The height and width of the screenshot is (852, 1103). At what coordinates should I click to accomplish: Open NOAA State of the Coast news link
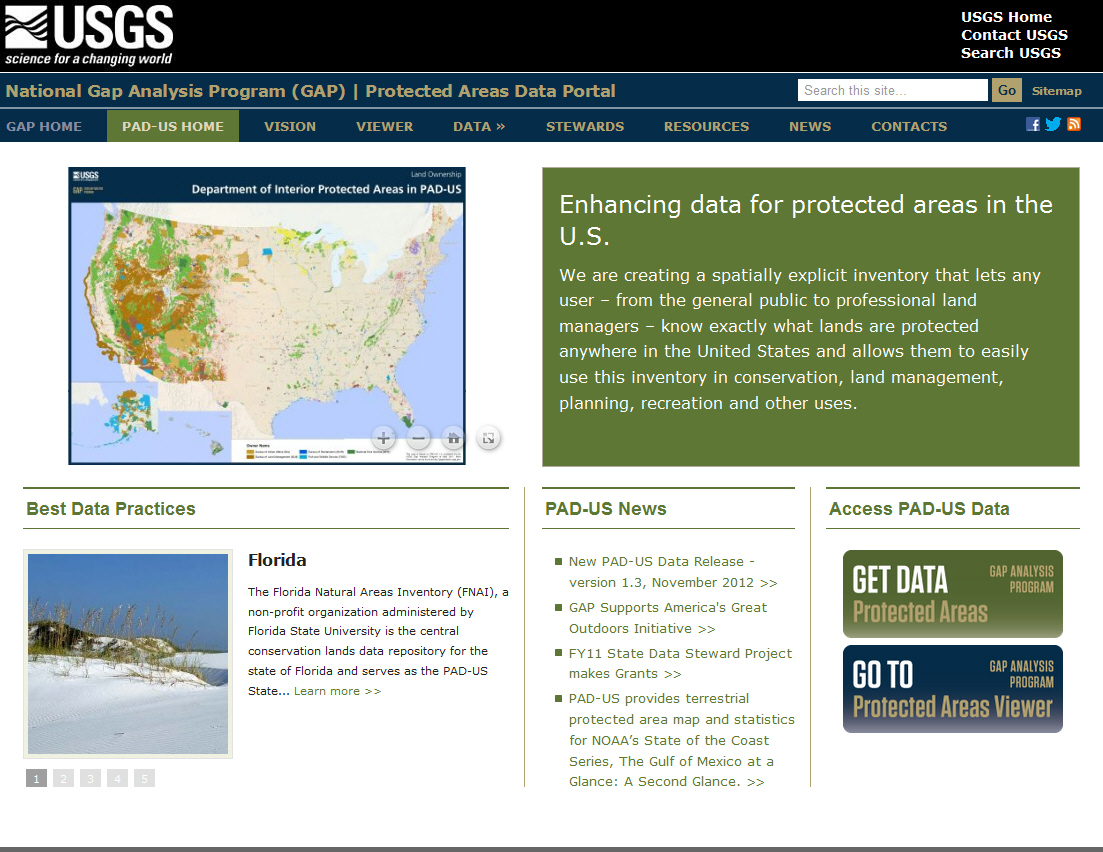coord(682,740)
